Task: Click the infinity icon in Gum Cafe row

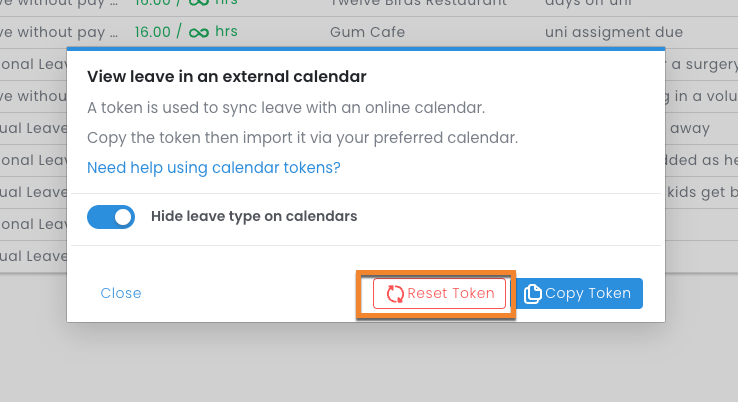Action: (x=198, y=32)
